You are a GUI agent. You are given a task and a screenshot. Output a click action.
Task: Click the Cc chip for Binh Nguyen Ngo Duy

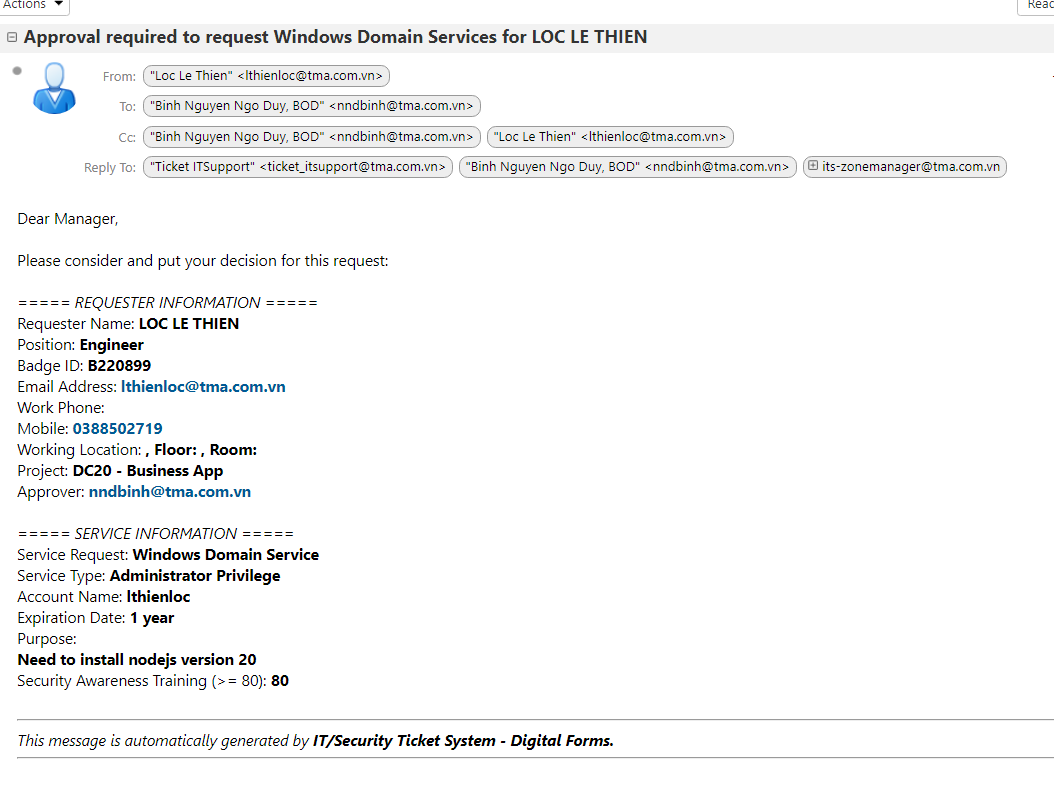coord(311,136)
